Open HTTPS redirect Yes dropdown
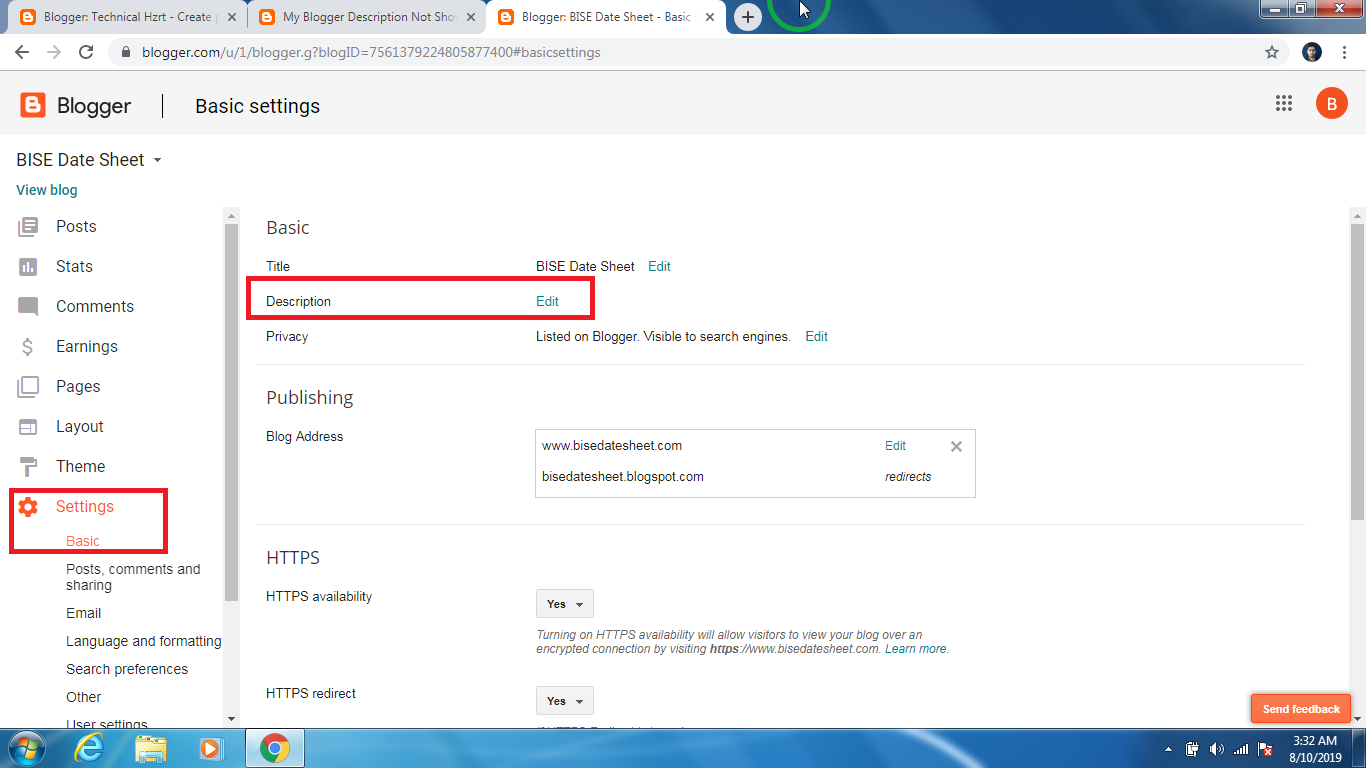 [565, 701]
